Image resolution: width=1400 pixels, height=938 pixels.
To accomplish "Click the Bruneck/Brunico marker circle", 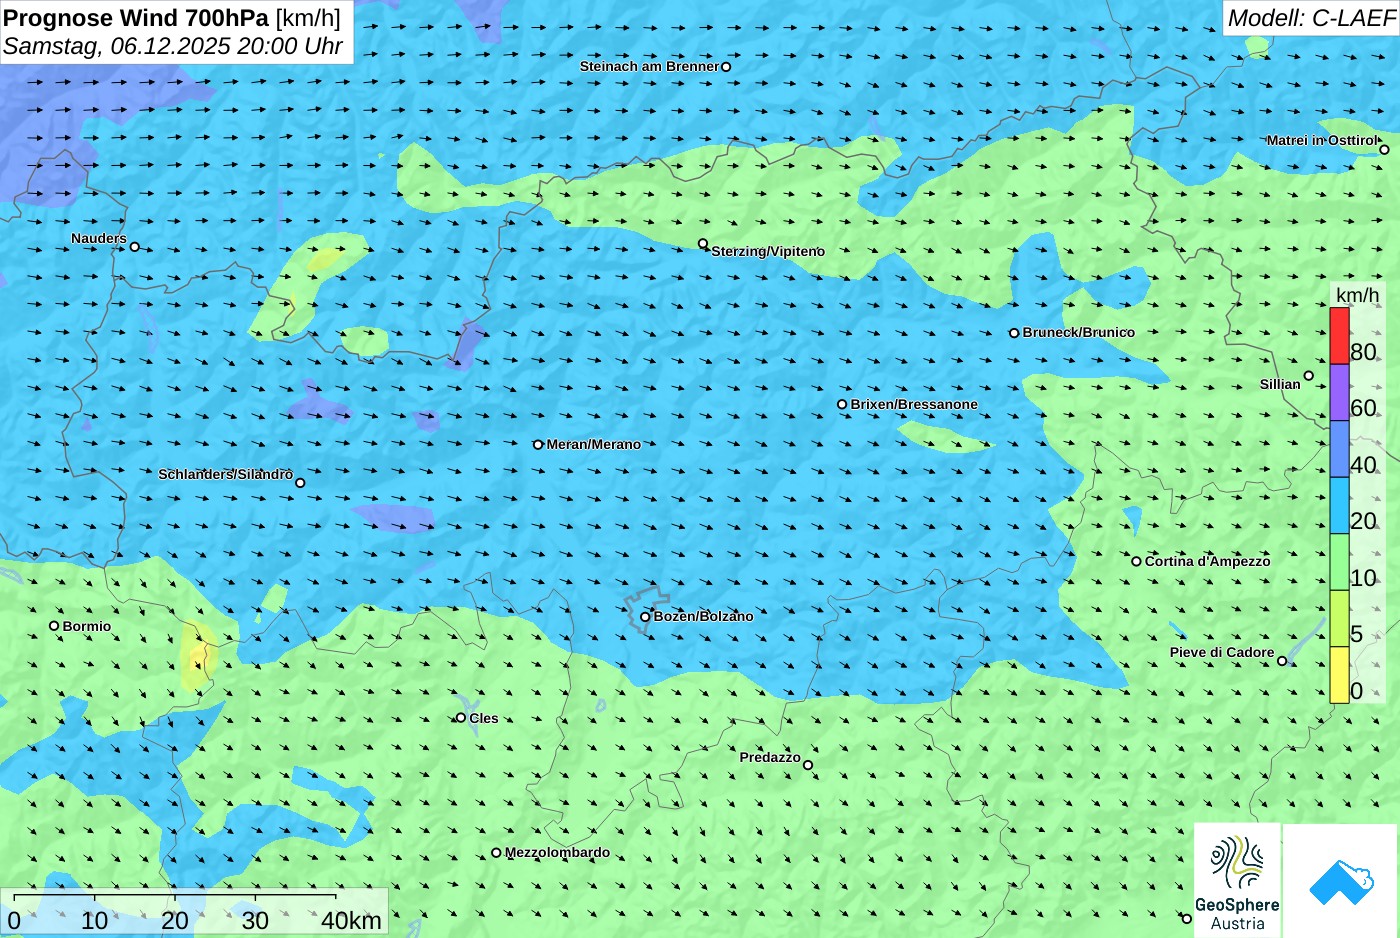I will [1014, 333].
